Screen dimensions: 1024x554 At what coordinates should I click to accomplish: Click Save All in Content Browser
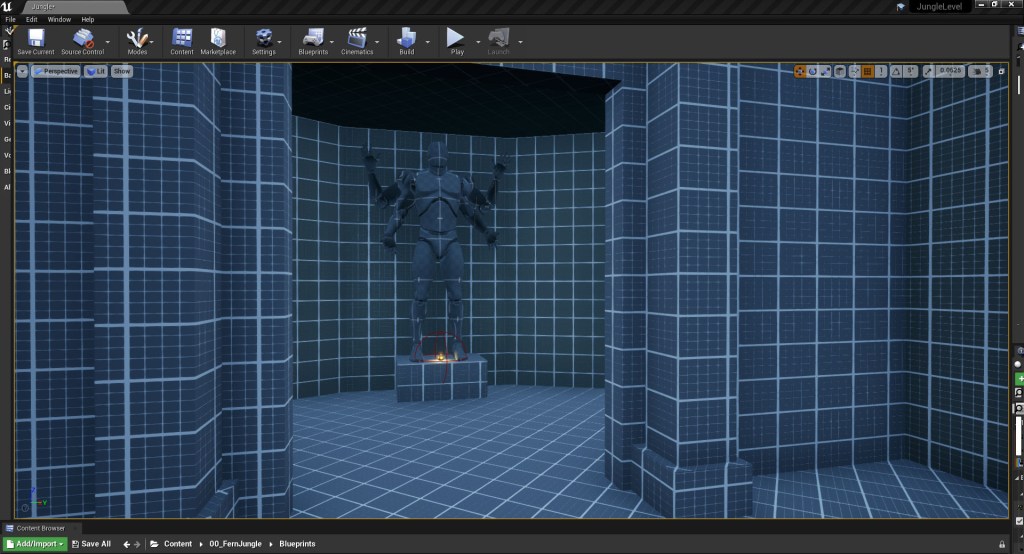[90, 544]
